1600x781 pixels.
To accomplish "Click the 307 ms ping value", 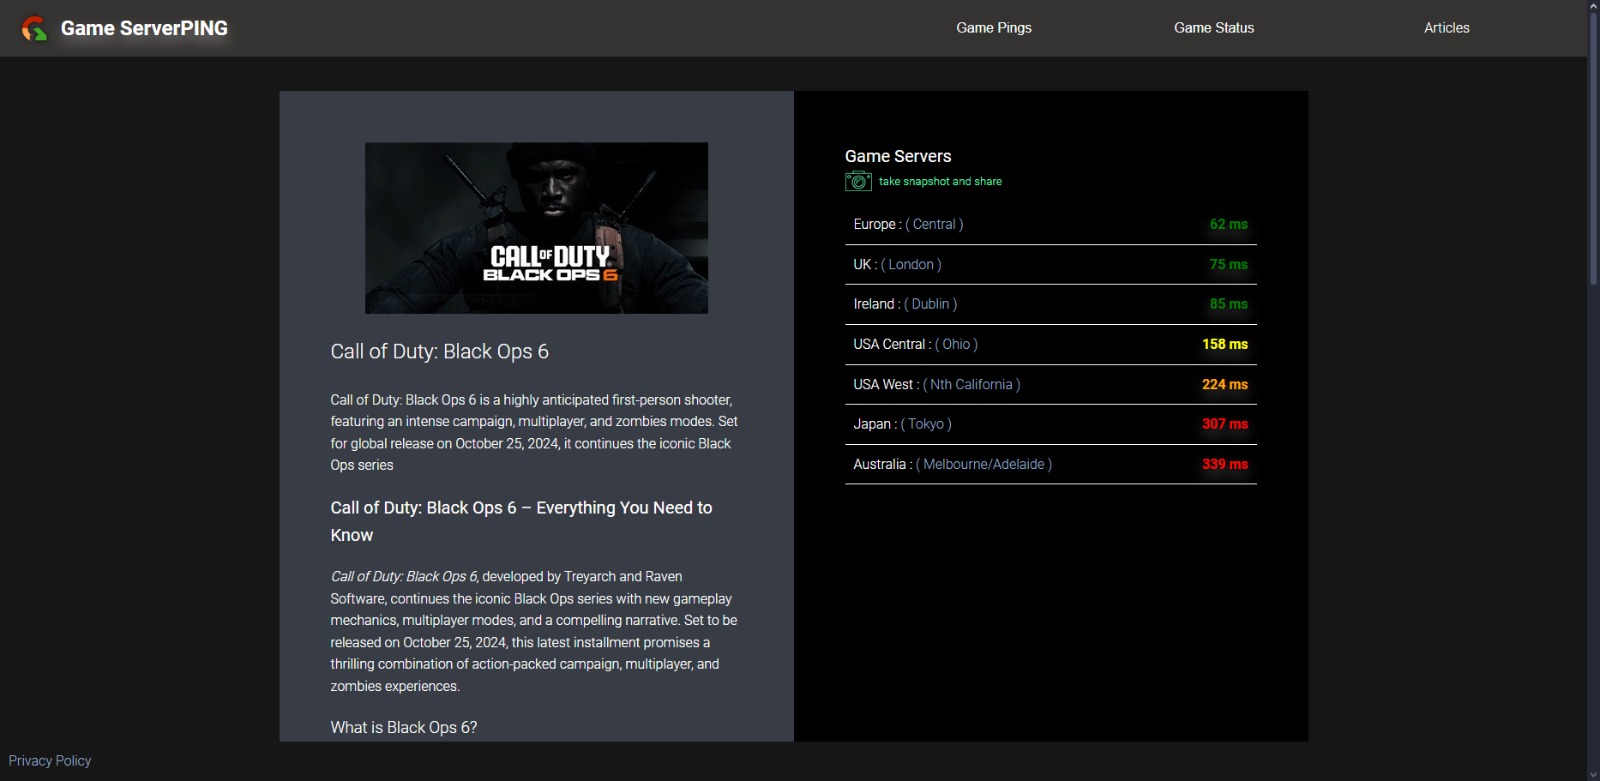I will coord(1225,424).
